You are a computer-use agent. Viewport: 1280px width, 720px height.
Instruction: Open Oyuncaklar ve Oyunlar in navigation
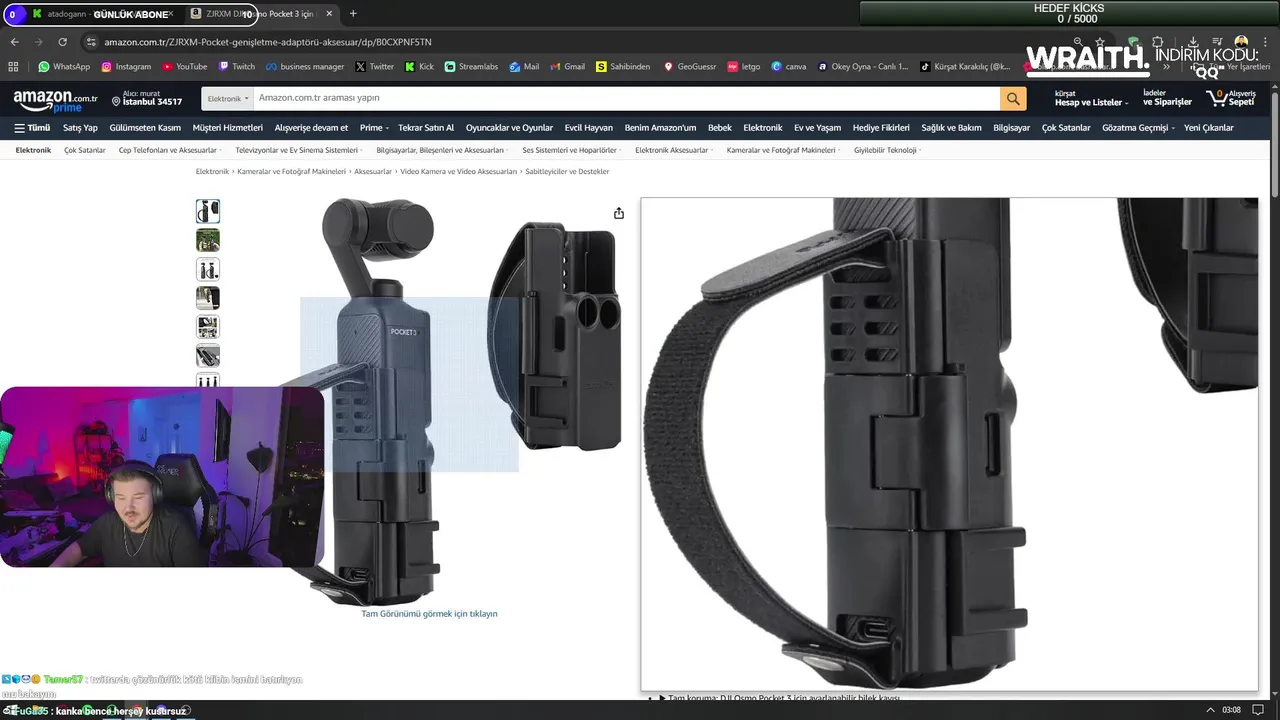pyautogui.click(x=509, y=128)
